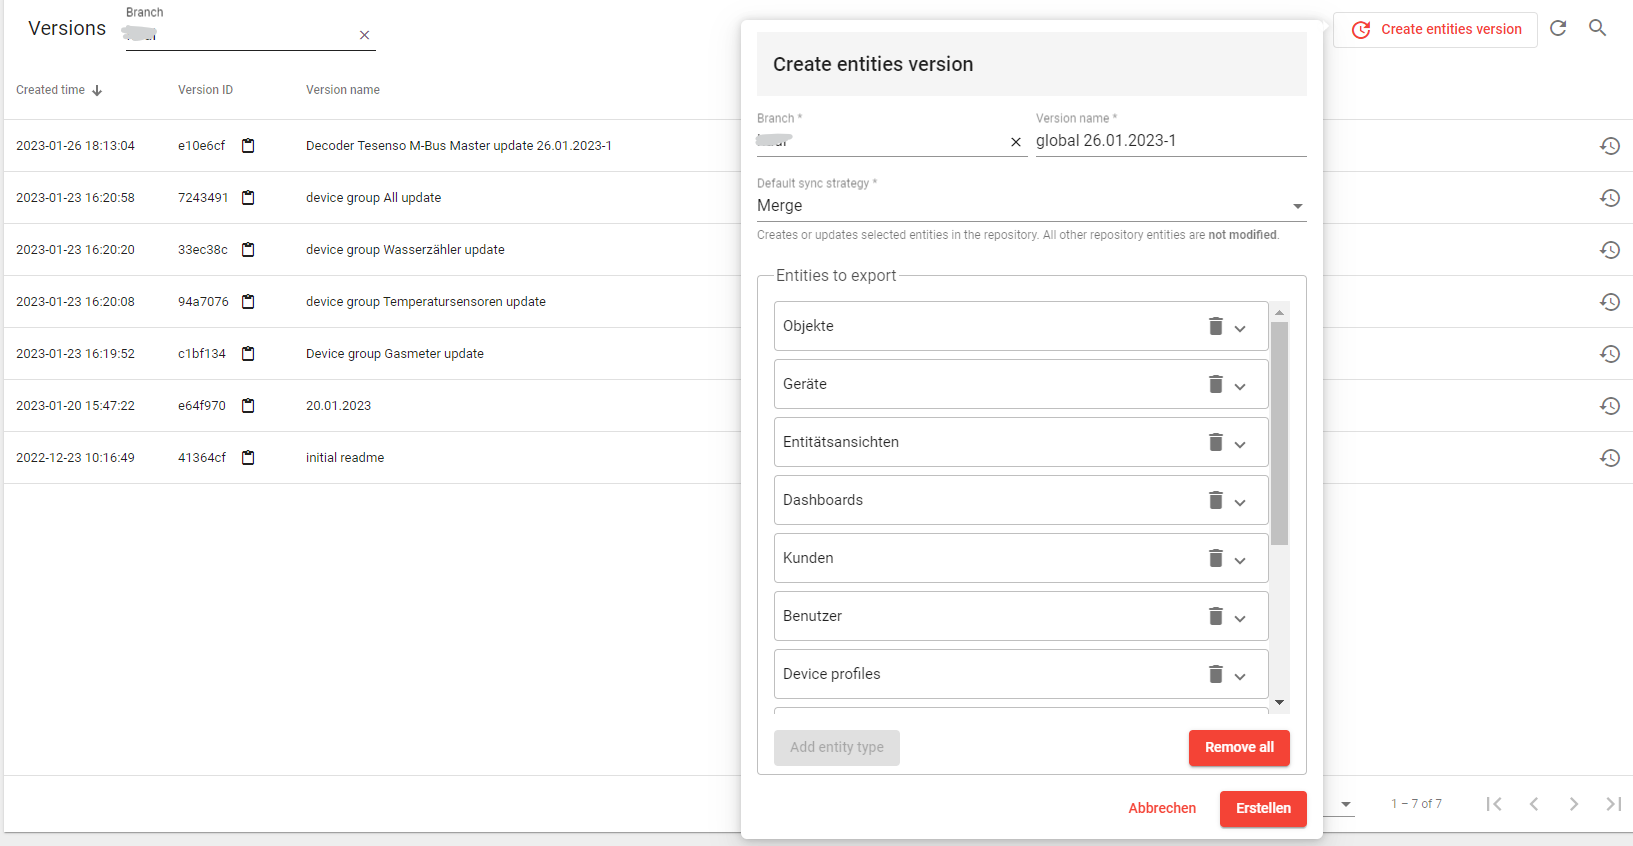Expand the Kunden entity settings
This screenshot has width=1633, height=846.
[x=1240, y=560]
